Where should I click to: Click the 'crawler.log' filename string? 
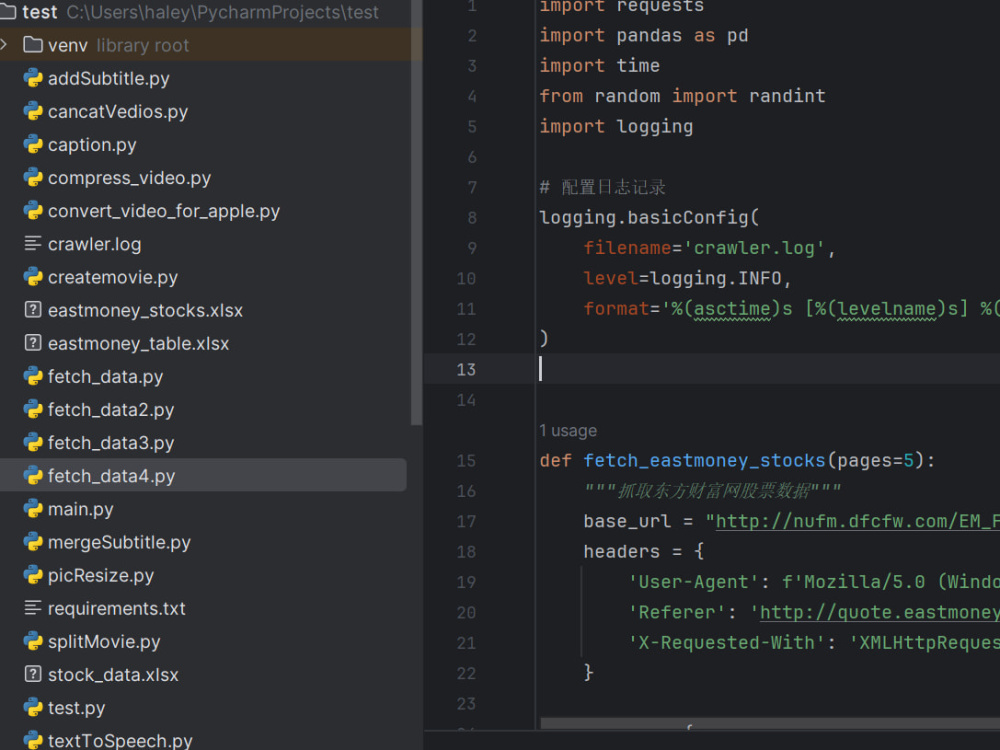(754, 247)
